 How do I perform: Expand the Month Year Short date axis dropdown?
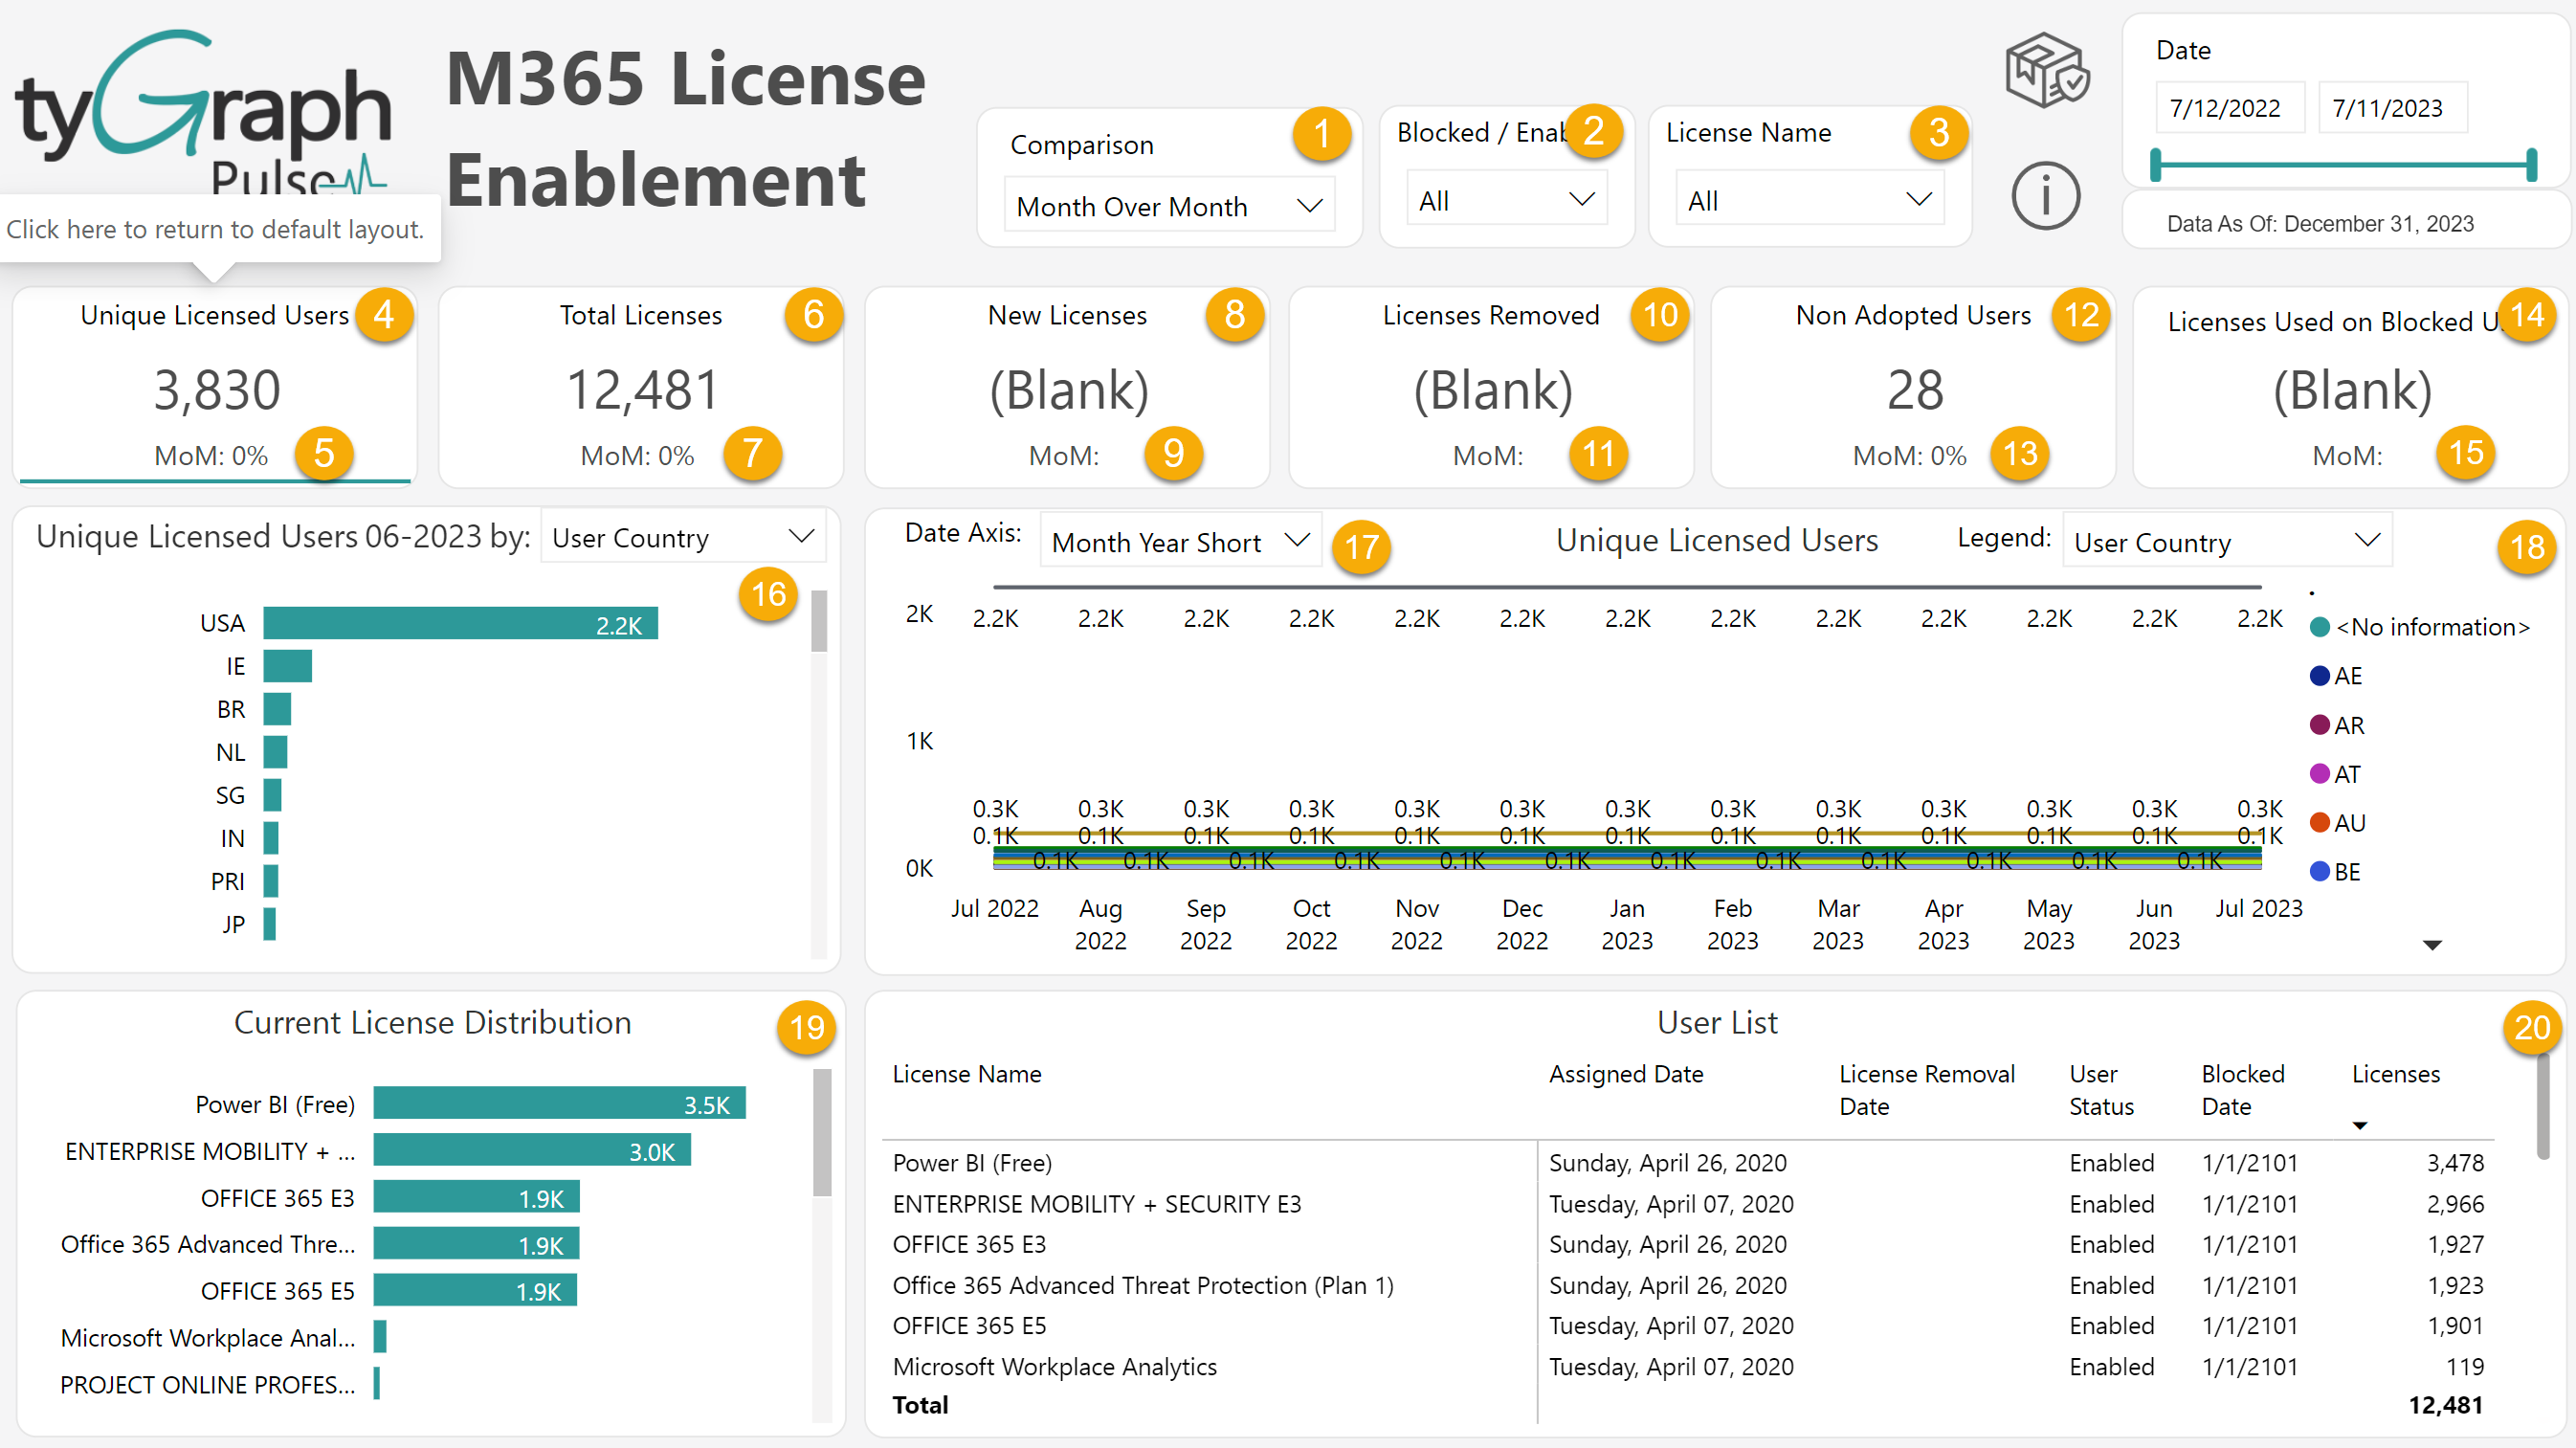[1180, 542]
